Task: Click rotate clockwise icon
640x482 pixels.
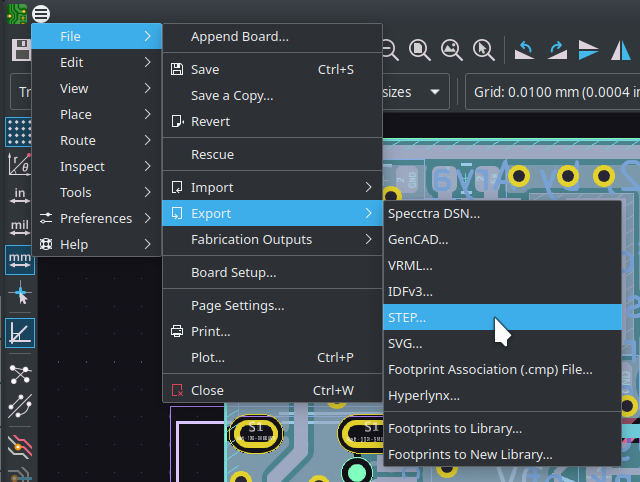Action: pos(556,49)
